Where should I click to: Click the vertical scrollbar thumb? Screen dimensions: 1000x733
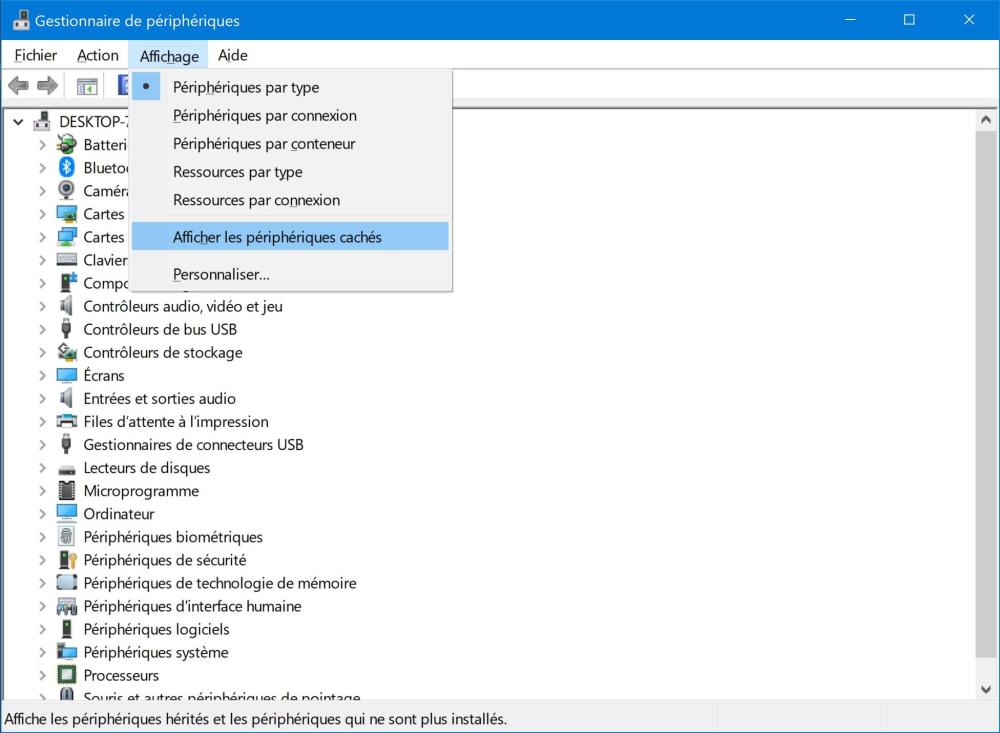click(x=985, y=394)
